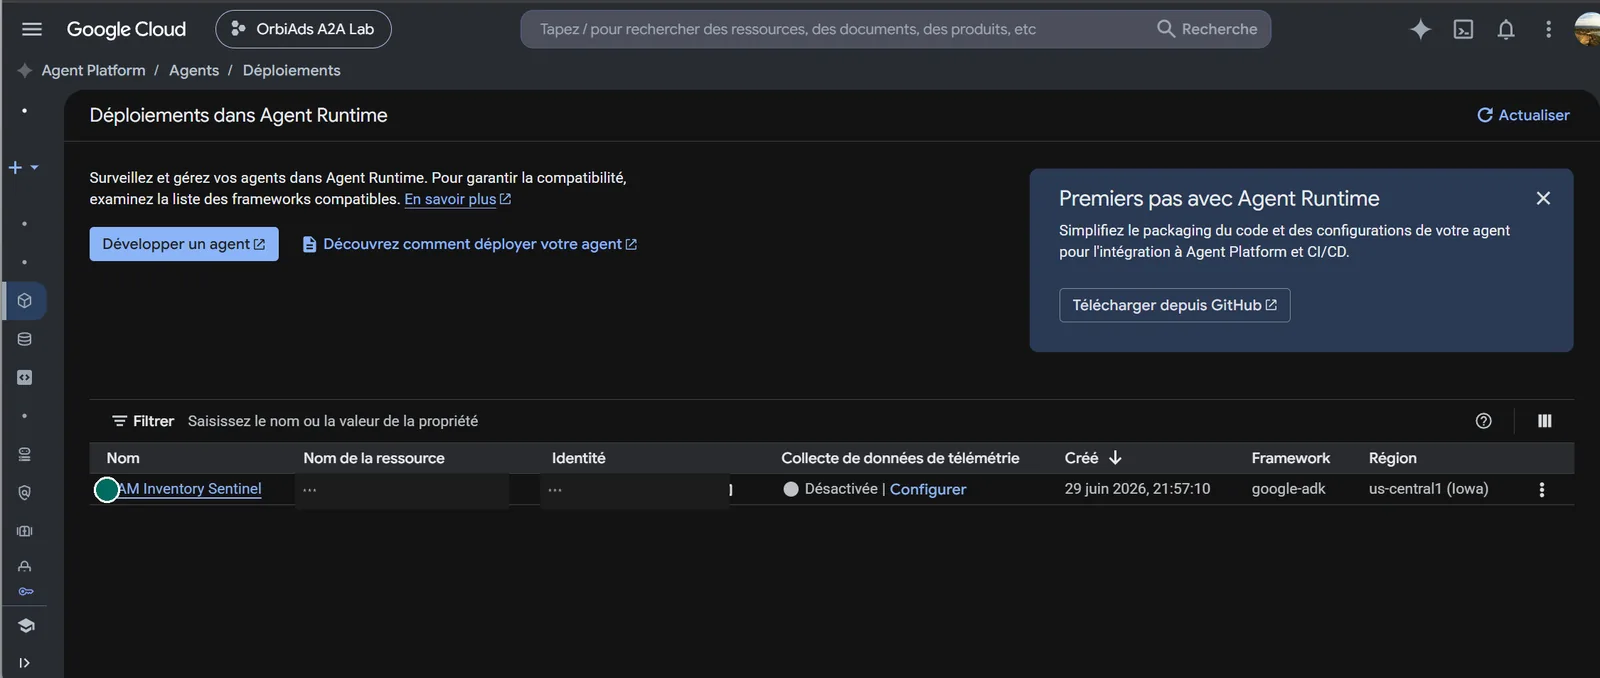Click Déploiements breadcrumb

coord(291,70)
